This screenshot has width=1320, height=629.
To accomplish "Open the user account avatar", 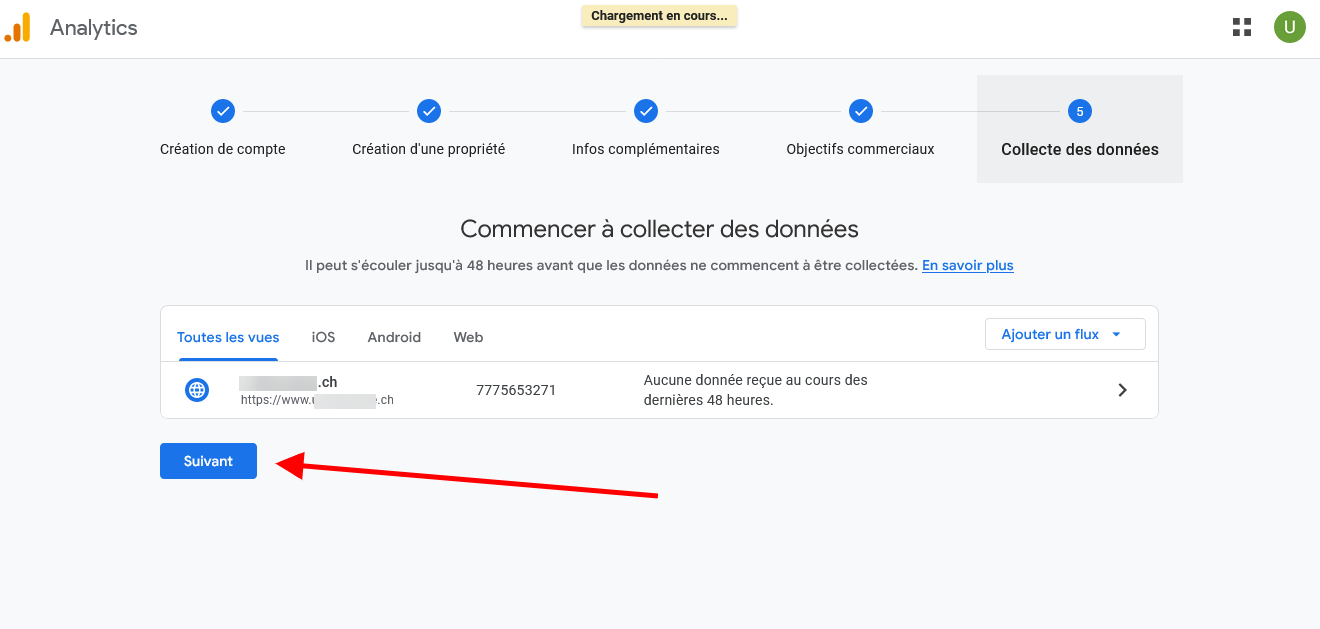I will tap(1289, 27).
